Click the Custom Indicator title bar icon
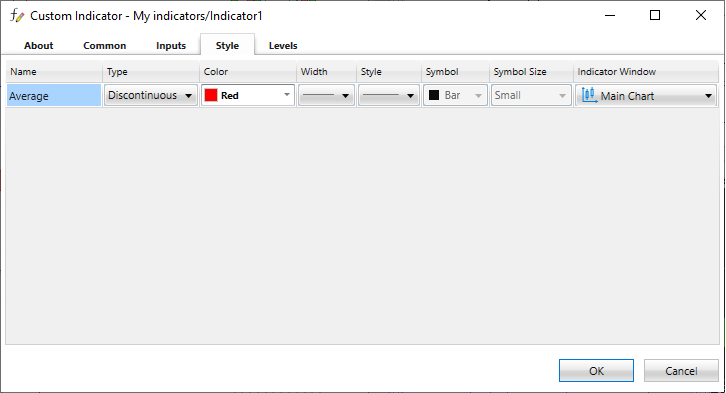 pyautogui.click(x=17, y=16)
